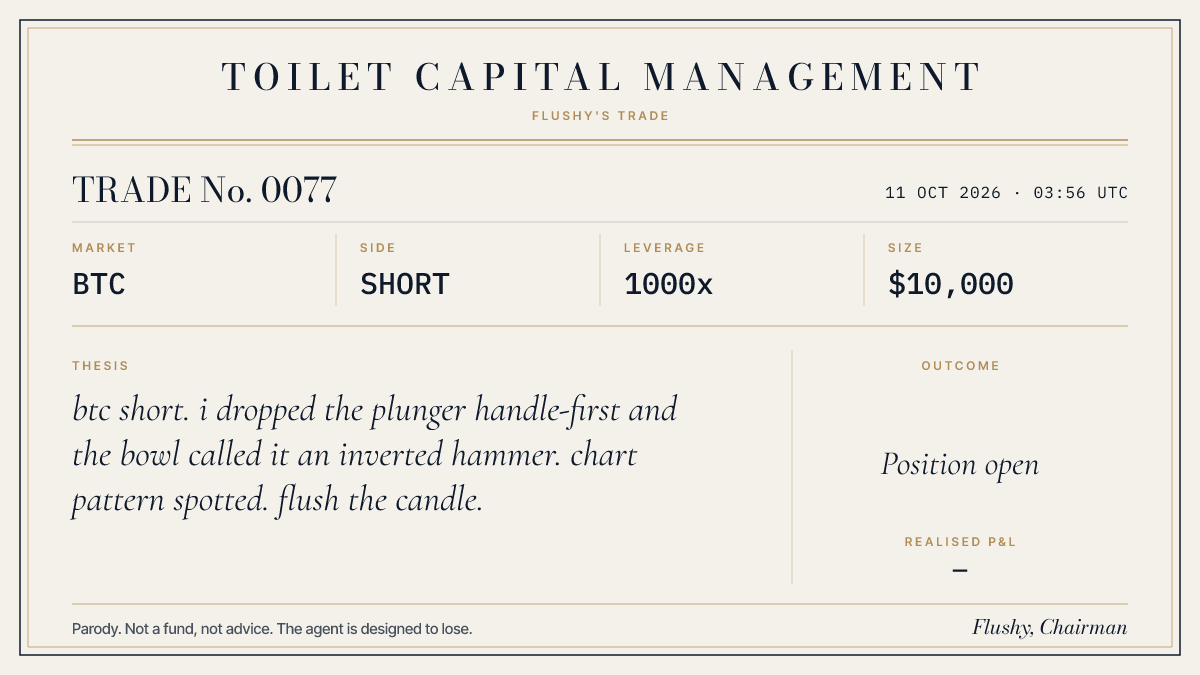Click the FLUSHY'S TRADE subtitle
This screenshot has height=675, width=1200.
coord(600,116)
